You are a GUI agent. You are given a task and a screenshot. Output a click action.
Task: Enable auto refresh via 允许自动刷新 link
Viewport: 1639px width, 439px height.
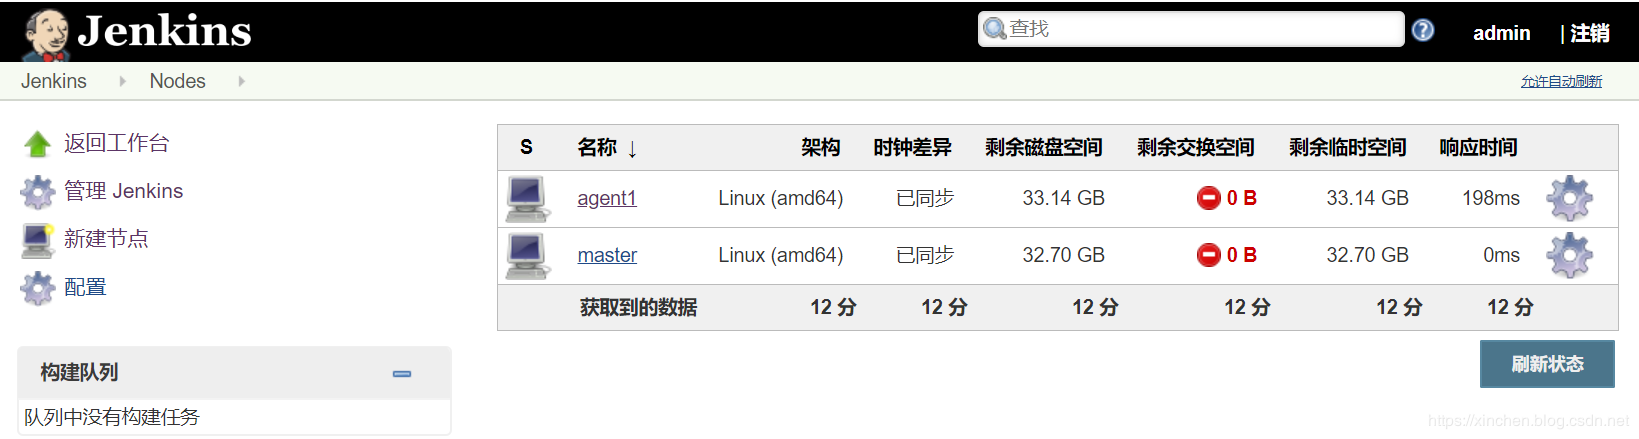1560,81
